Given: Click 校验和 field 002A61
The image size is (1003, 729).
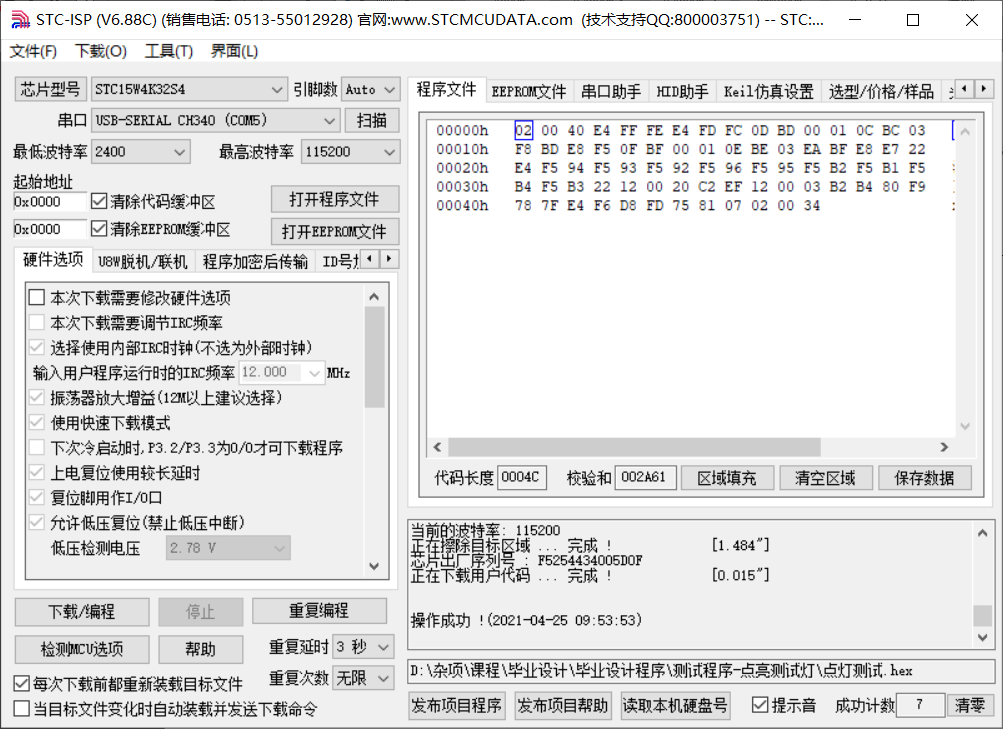Looking at the screenshot, I should coord(645,477).
